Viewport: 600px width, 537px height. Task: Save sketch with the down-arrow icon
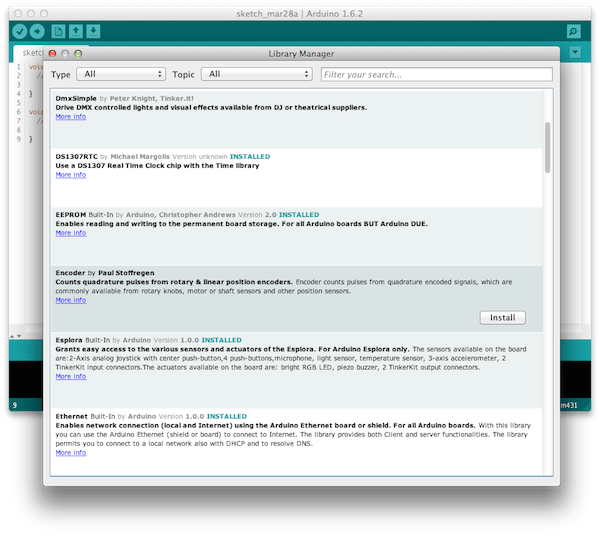click(x=93, y=31)
